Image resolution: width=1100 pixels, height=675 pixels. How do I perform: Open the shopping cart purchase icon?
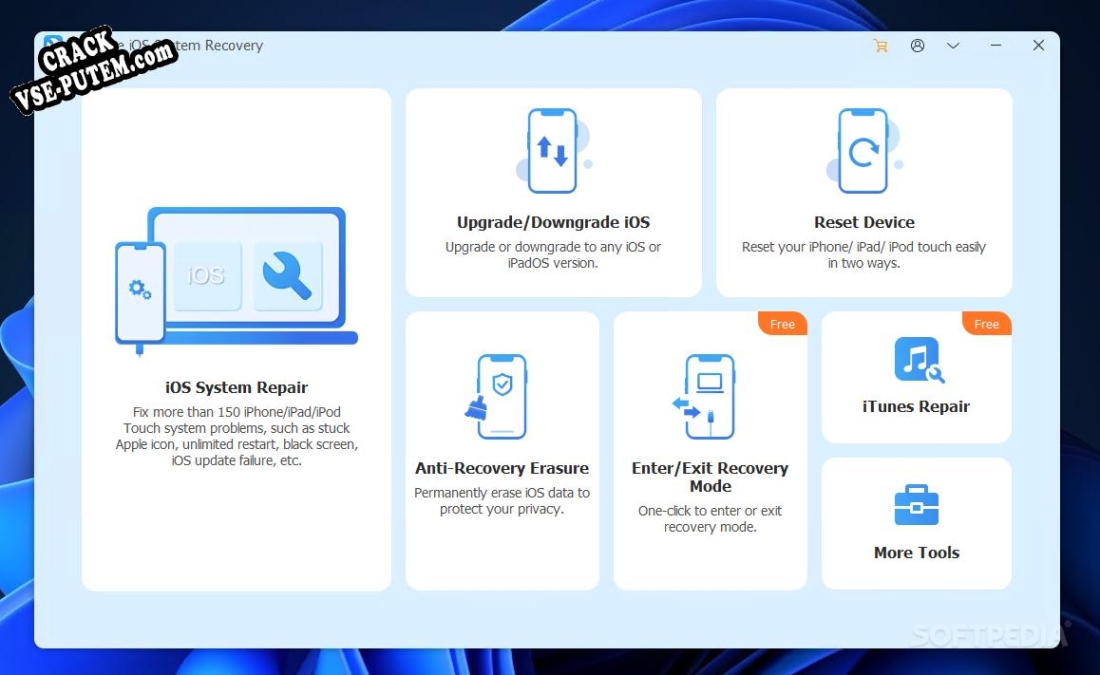880,46
